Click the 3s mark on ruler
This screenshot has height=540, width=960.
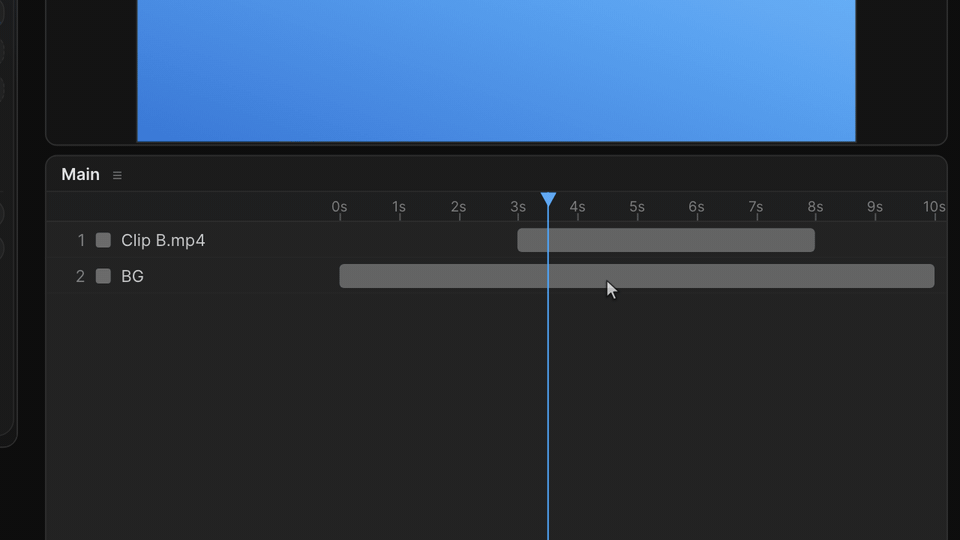518,207
